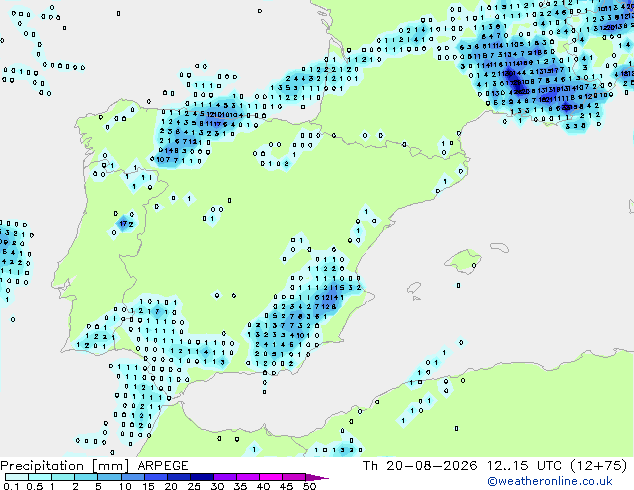Click the legend value '0.1'

coord(11,486)
